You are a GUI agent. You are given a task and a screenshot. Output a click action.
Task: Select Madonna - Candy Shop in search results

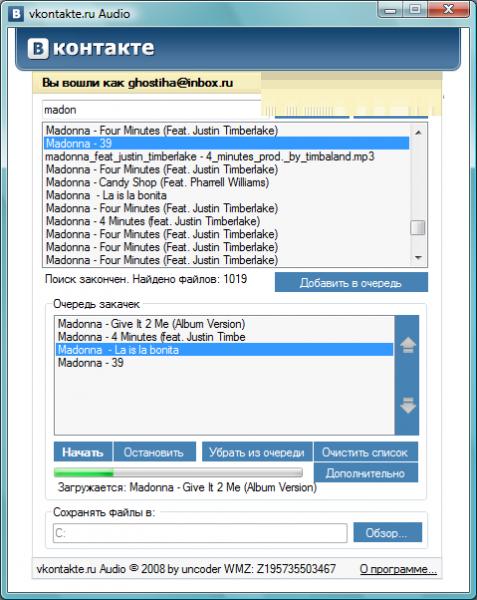pyautogui.click(x=157, y=182)
